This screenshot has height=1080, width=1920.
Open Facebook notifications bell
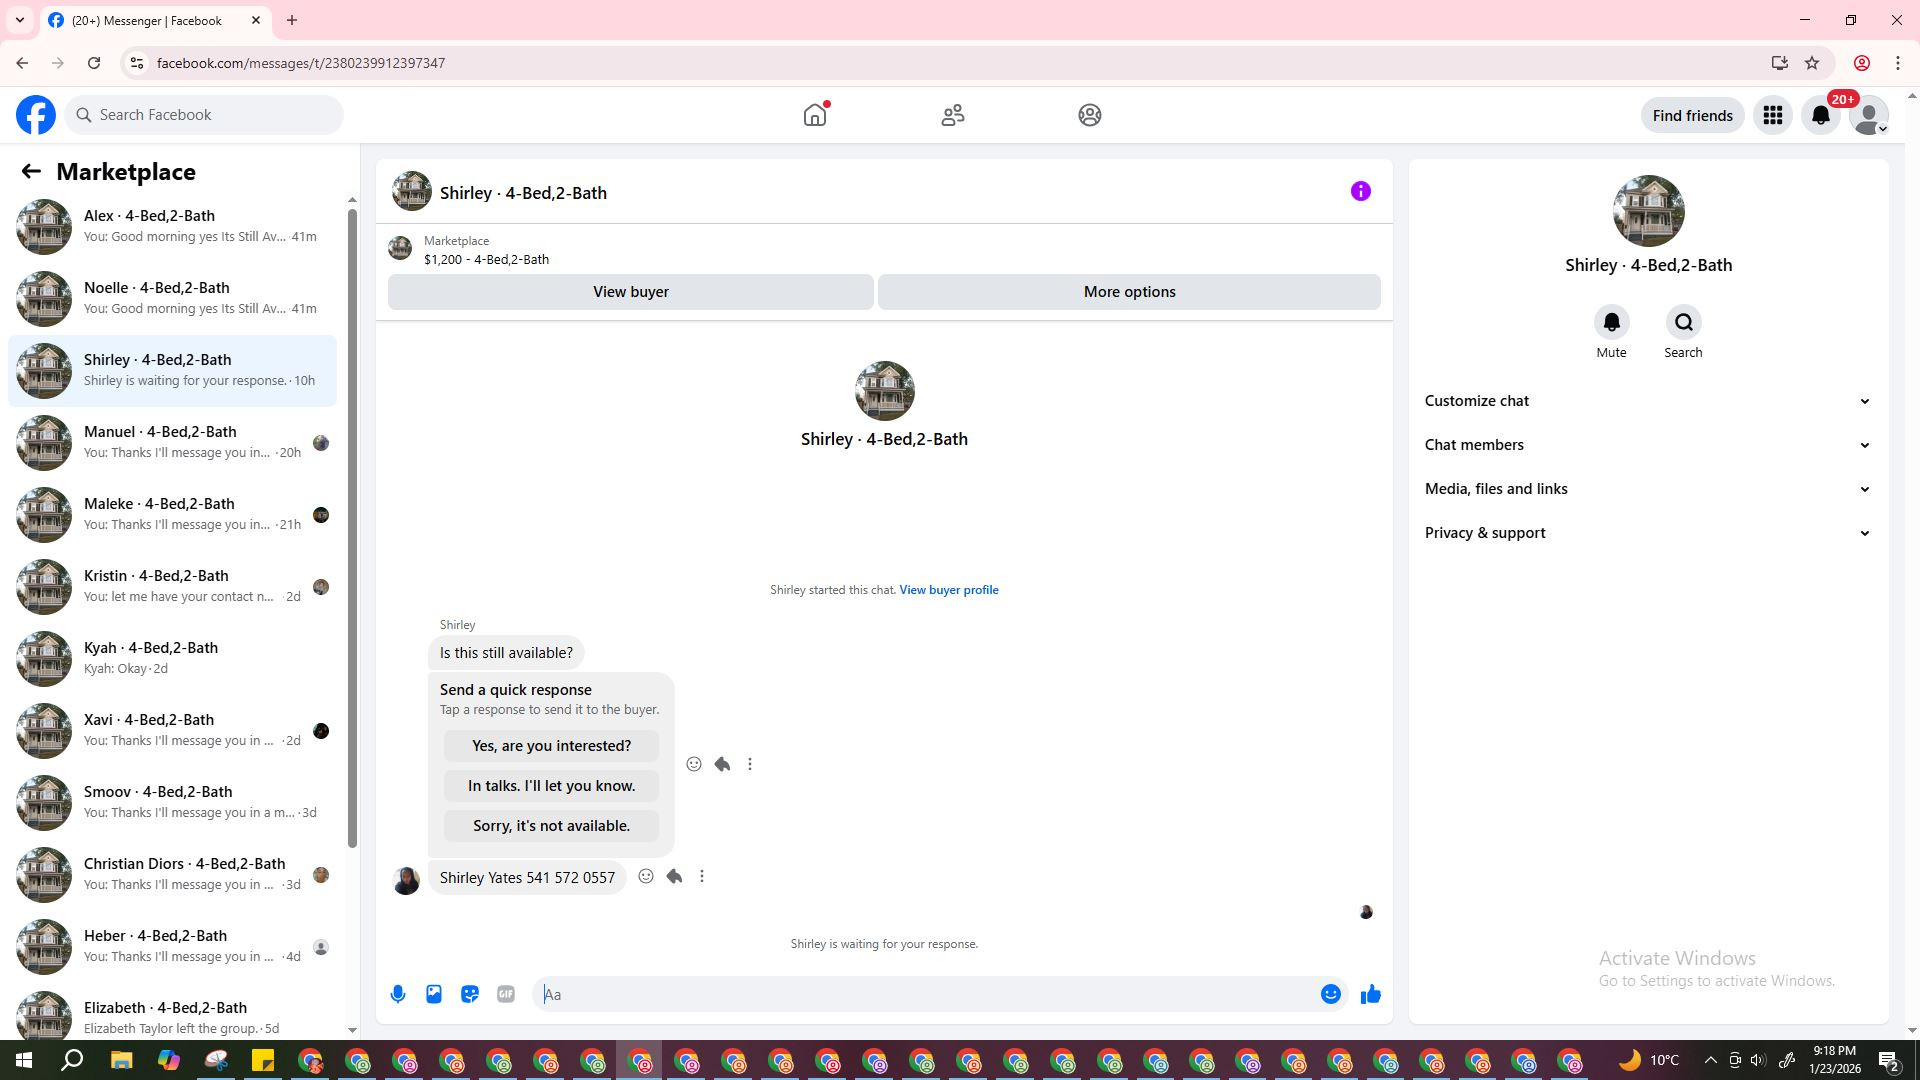[1821, 115]
